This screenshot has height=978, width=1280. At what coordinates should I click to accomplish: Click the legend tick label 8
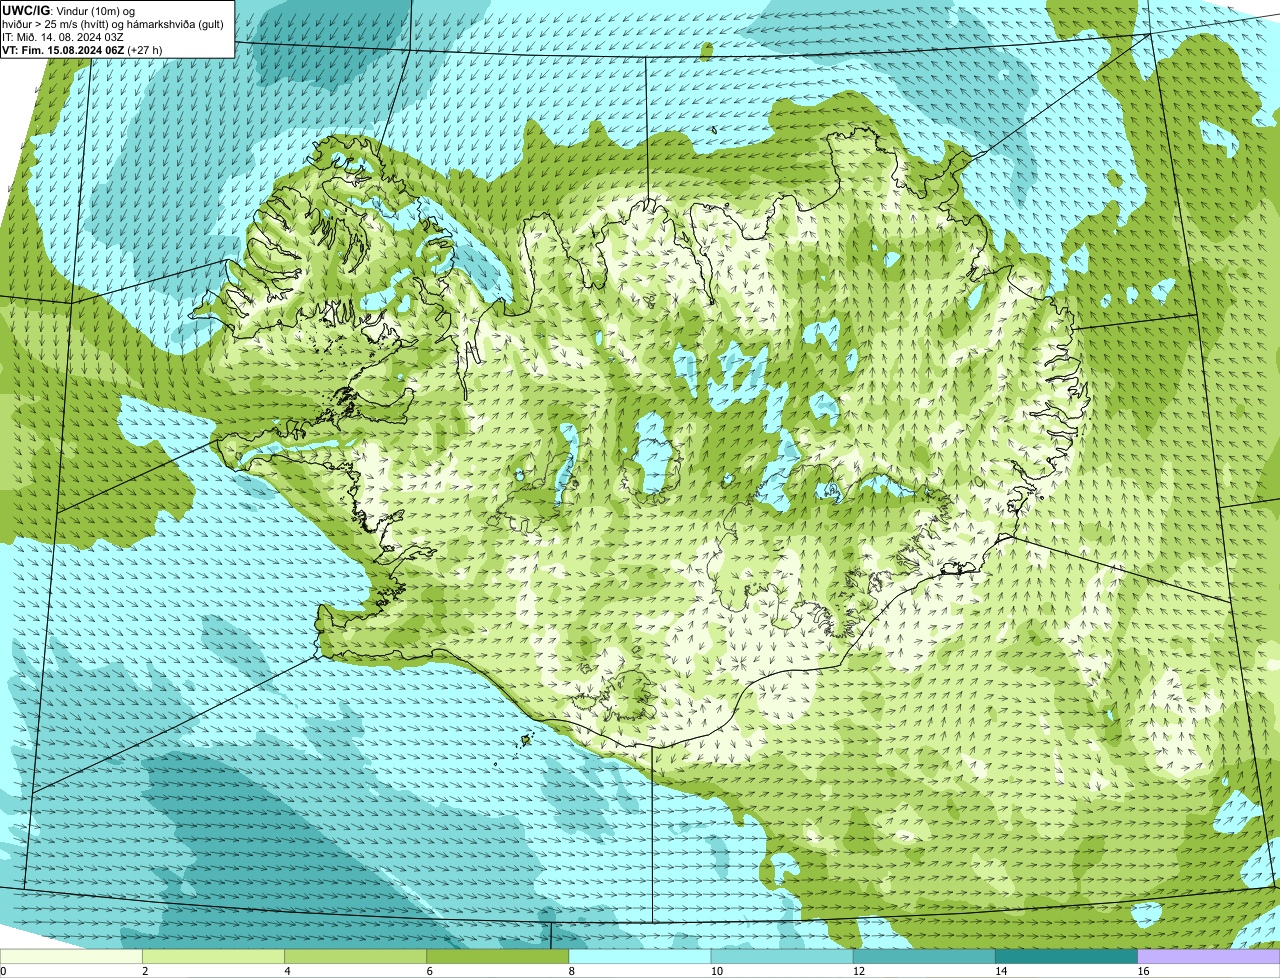pyautogui.click(x=572, y=971)
